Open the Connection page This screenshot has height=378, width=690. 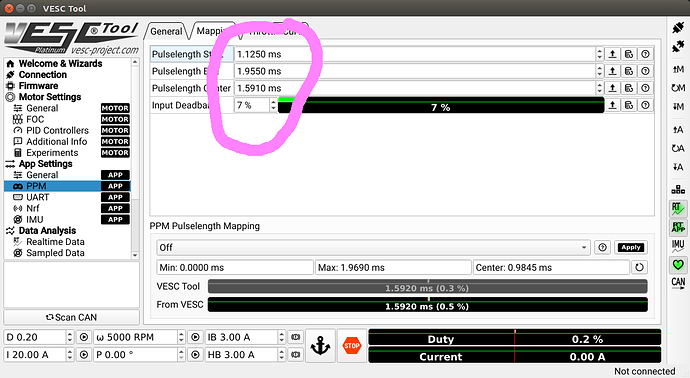(43, 74)
